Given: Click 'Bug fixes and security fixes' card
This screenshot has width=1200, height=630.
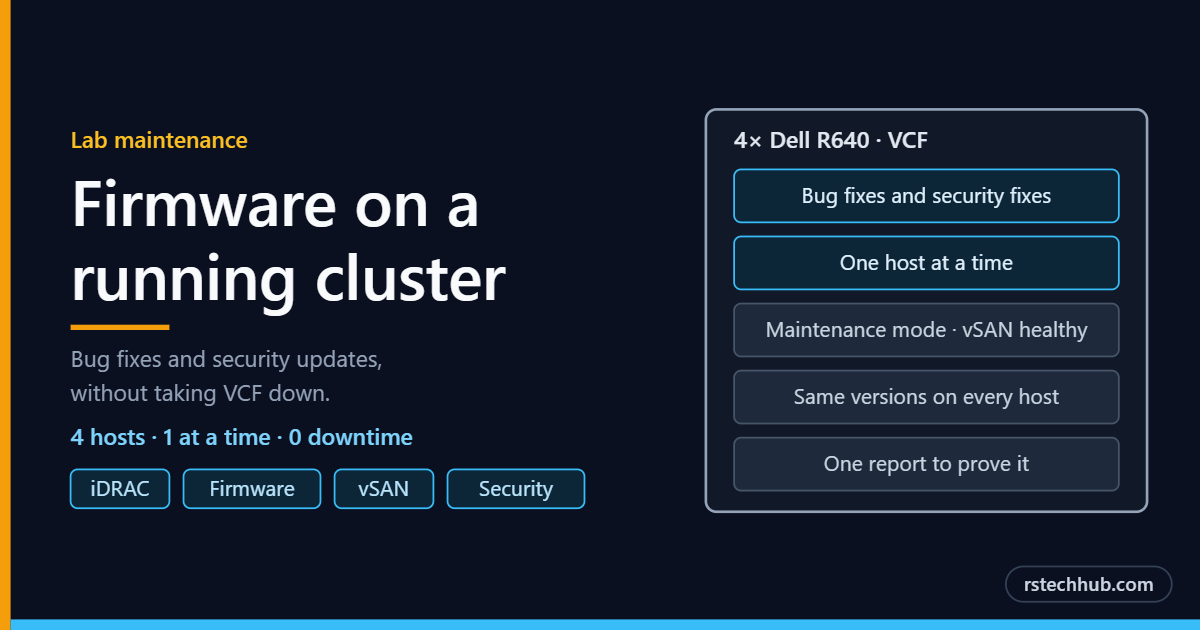Looking at the screenshot, I should coord(926,196).
